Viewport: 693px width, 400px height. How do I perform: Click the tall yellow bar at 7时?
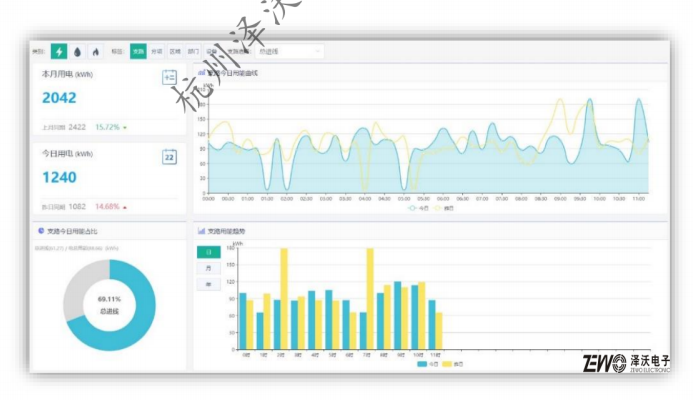(370, 299)
